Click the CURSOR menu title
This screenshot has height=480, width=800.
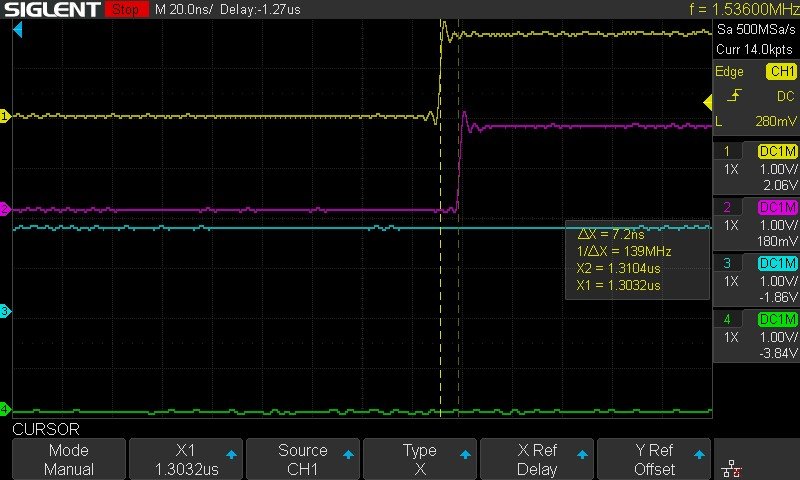coord(46,429)
